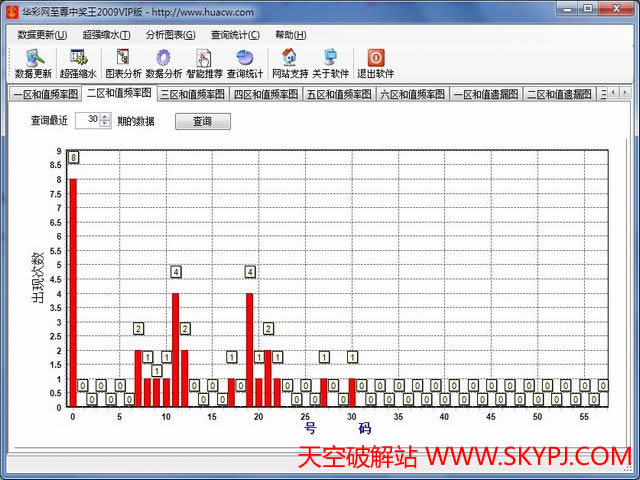640x480 pixels.
Task: Switch to the 四区和值频率图 tab
Action: [x=265, y=95]
